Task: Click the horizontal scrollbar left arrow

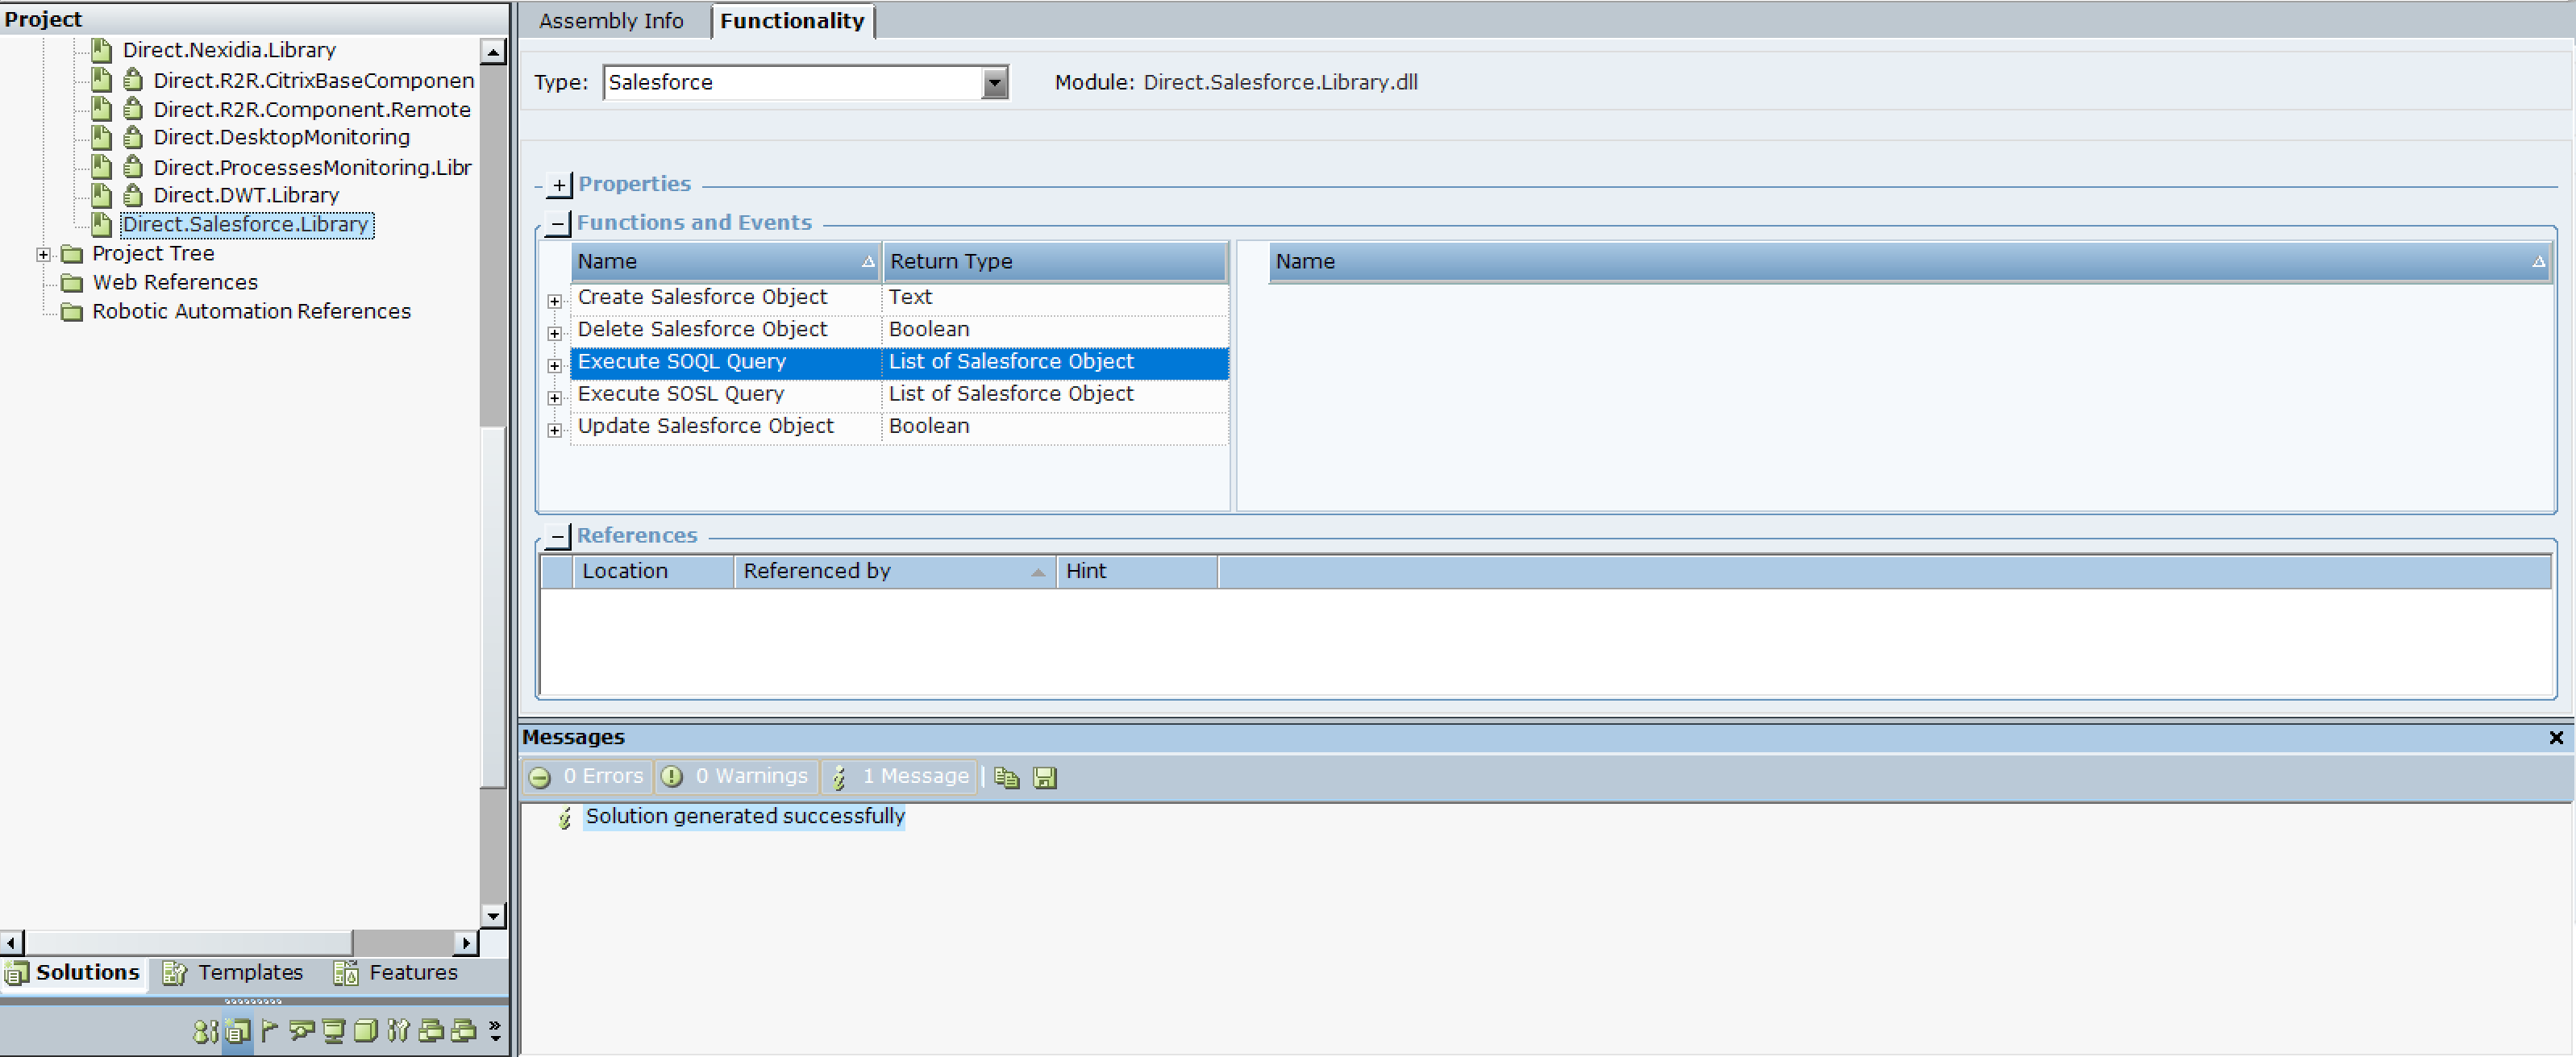Action: [x=12, y=942]
